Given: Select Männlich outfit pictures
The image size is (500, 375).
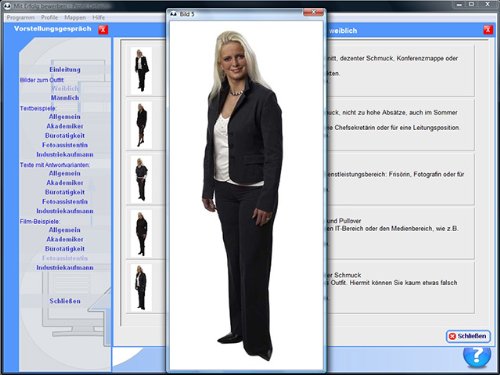Looking at the screenshot, I should coord(65,98).
